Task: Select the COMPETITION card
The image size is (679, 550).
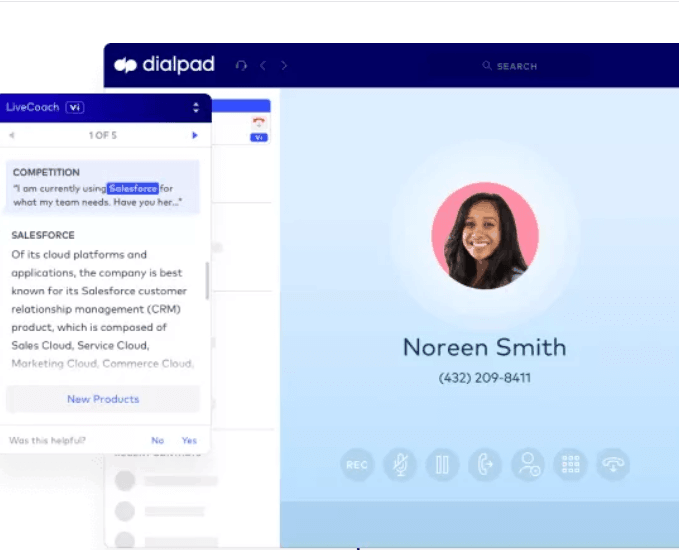Action: [103, 187]
